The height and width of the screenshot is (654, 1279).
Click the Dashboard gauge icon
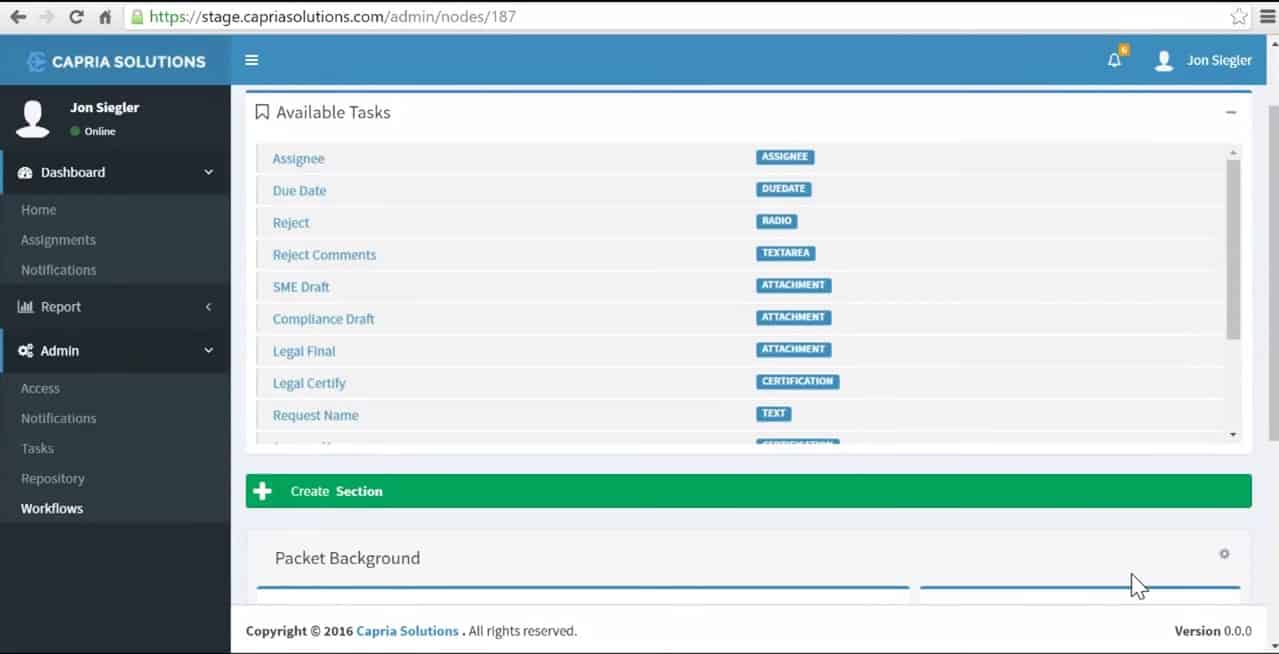point(25,172)
